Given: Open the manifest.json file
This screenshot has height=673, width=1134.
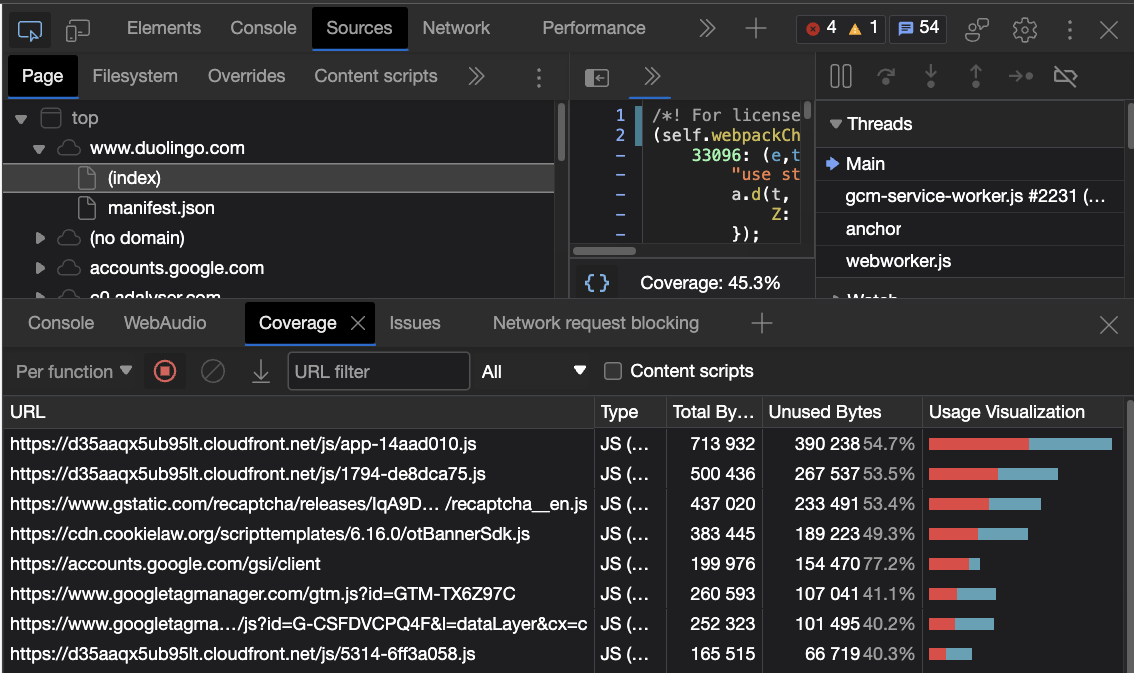Looking at the screenshot, I should click(278, 208).
